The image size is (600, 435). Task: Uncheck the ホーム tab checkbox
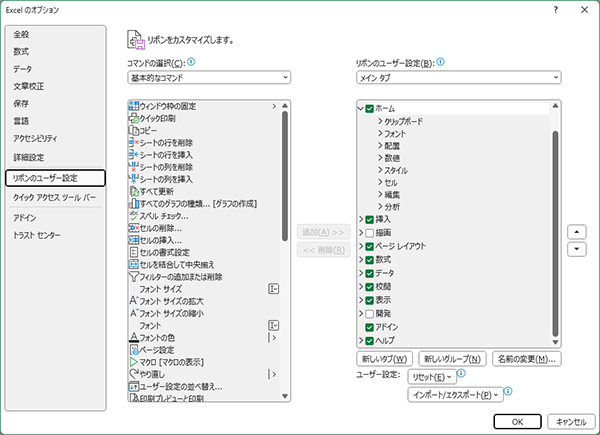(369, 109)
